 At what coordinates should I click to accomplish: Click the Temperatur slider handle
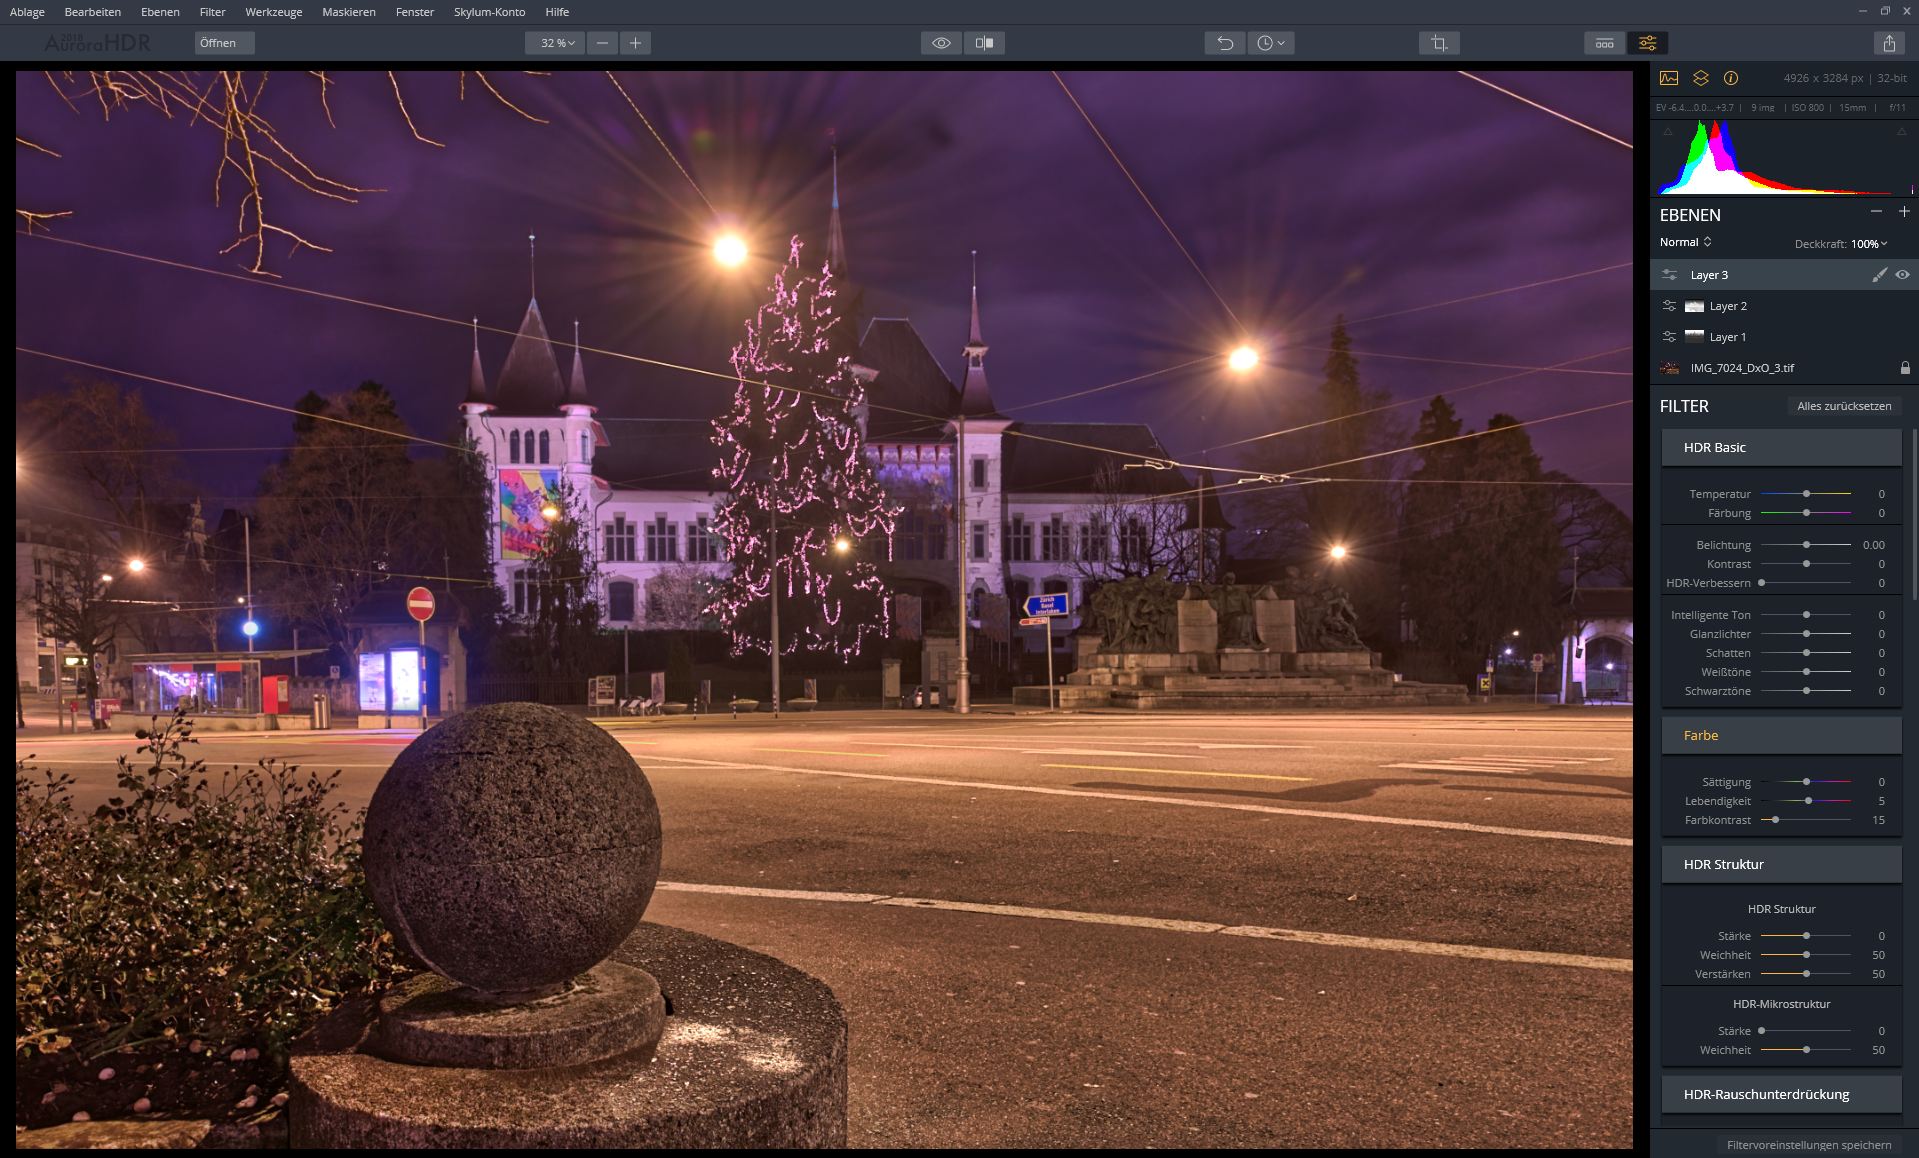pos(1806,494)
